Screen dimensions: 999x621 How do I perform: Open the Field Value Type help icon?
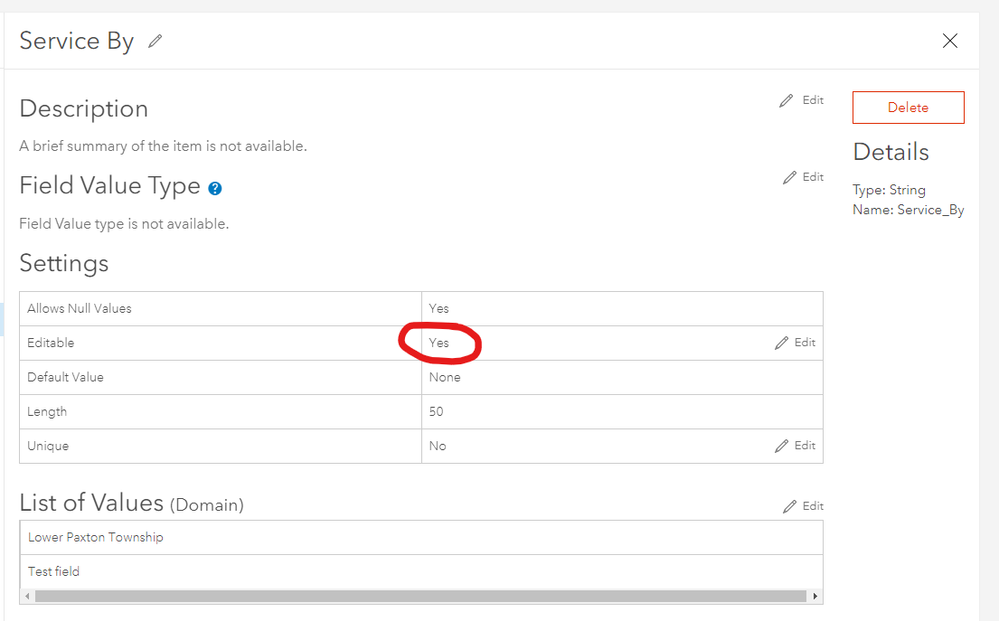(215, 188)
